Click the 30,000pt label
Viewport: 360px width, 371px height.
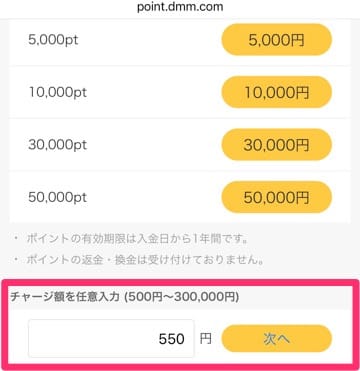pos(57,145)
